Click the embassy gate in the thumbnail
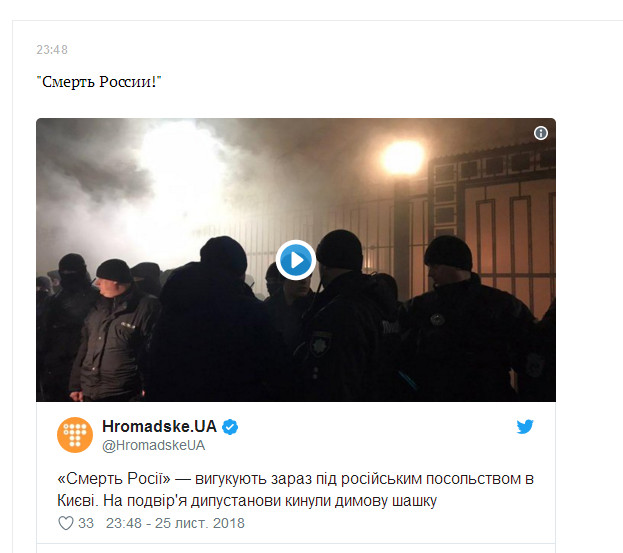 (x=493, y=222)
